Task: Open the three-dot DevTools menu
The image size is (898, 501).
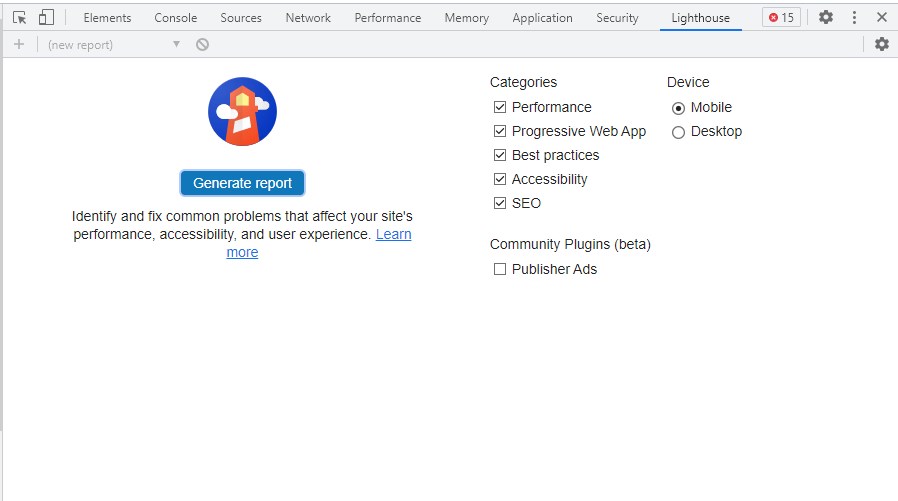Action: click(x=854, y=17)
